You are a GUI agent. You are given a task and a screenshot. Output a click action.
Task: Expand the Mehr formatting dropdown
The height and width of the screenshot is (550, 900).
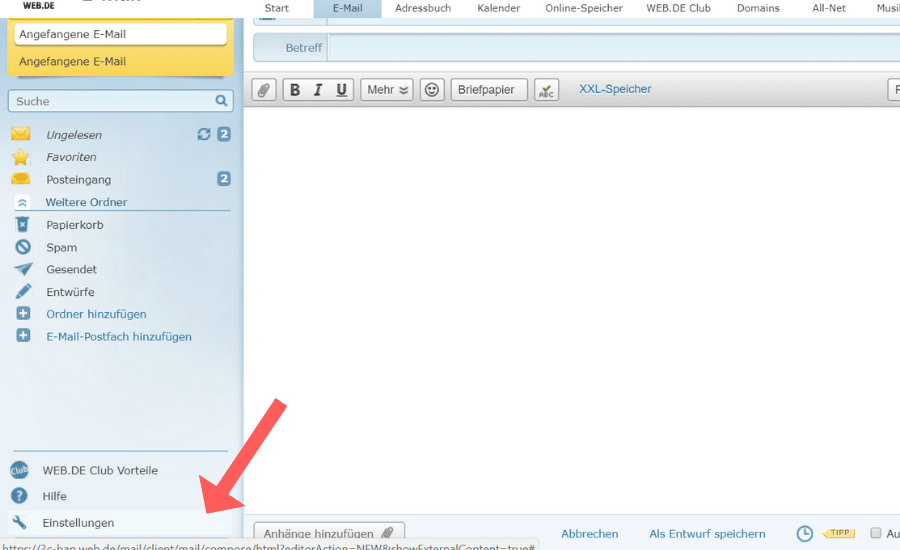pos(387,90)
